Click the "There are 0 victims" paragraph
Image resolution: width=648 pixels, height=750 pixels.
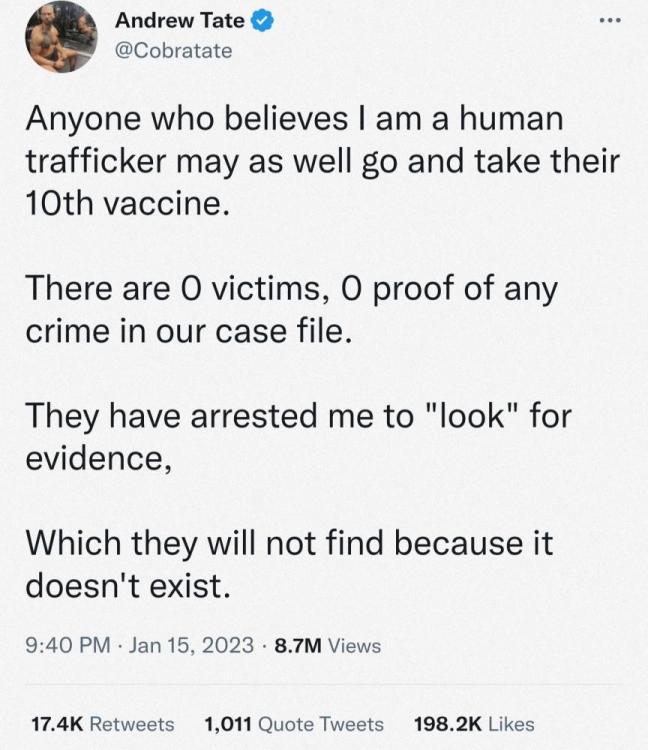[x=290, y=308]
